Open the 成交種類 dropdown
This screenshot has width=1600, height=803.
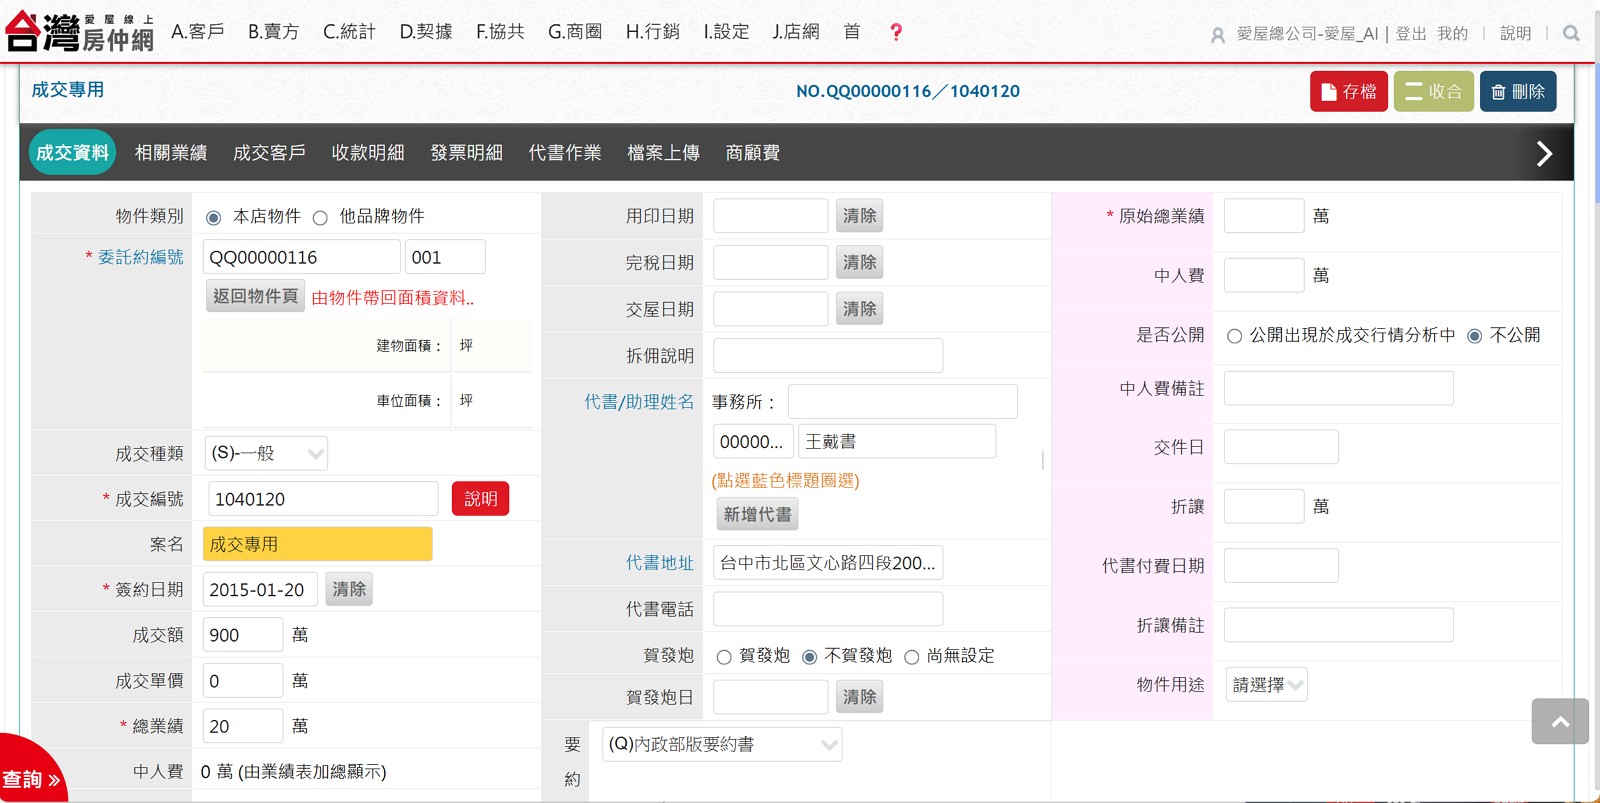click(x=266, y=454)
